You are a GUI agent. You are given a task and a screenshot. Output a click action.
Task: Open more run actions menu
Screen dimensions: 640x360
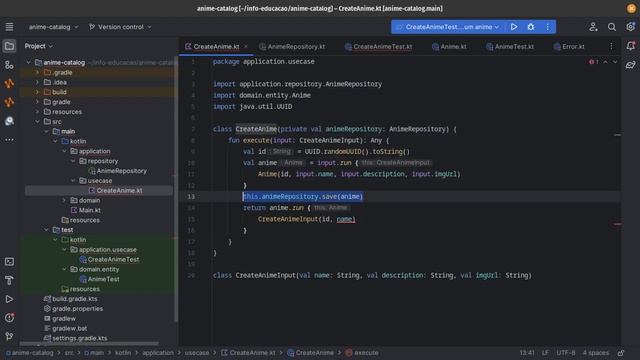click(547, 27)
